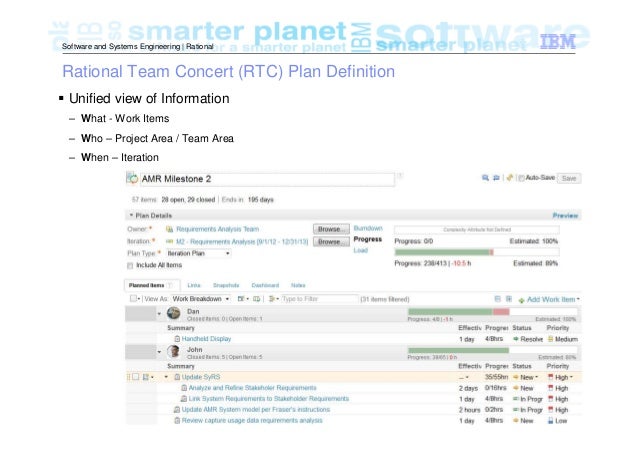Click the iteration icon beside M2 - Requirements Analysis
Viewport: 638px width, 451px height.
pos(170,242)
